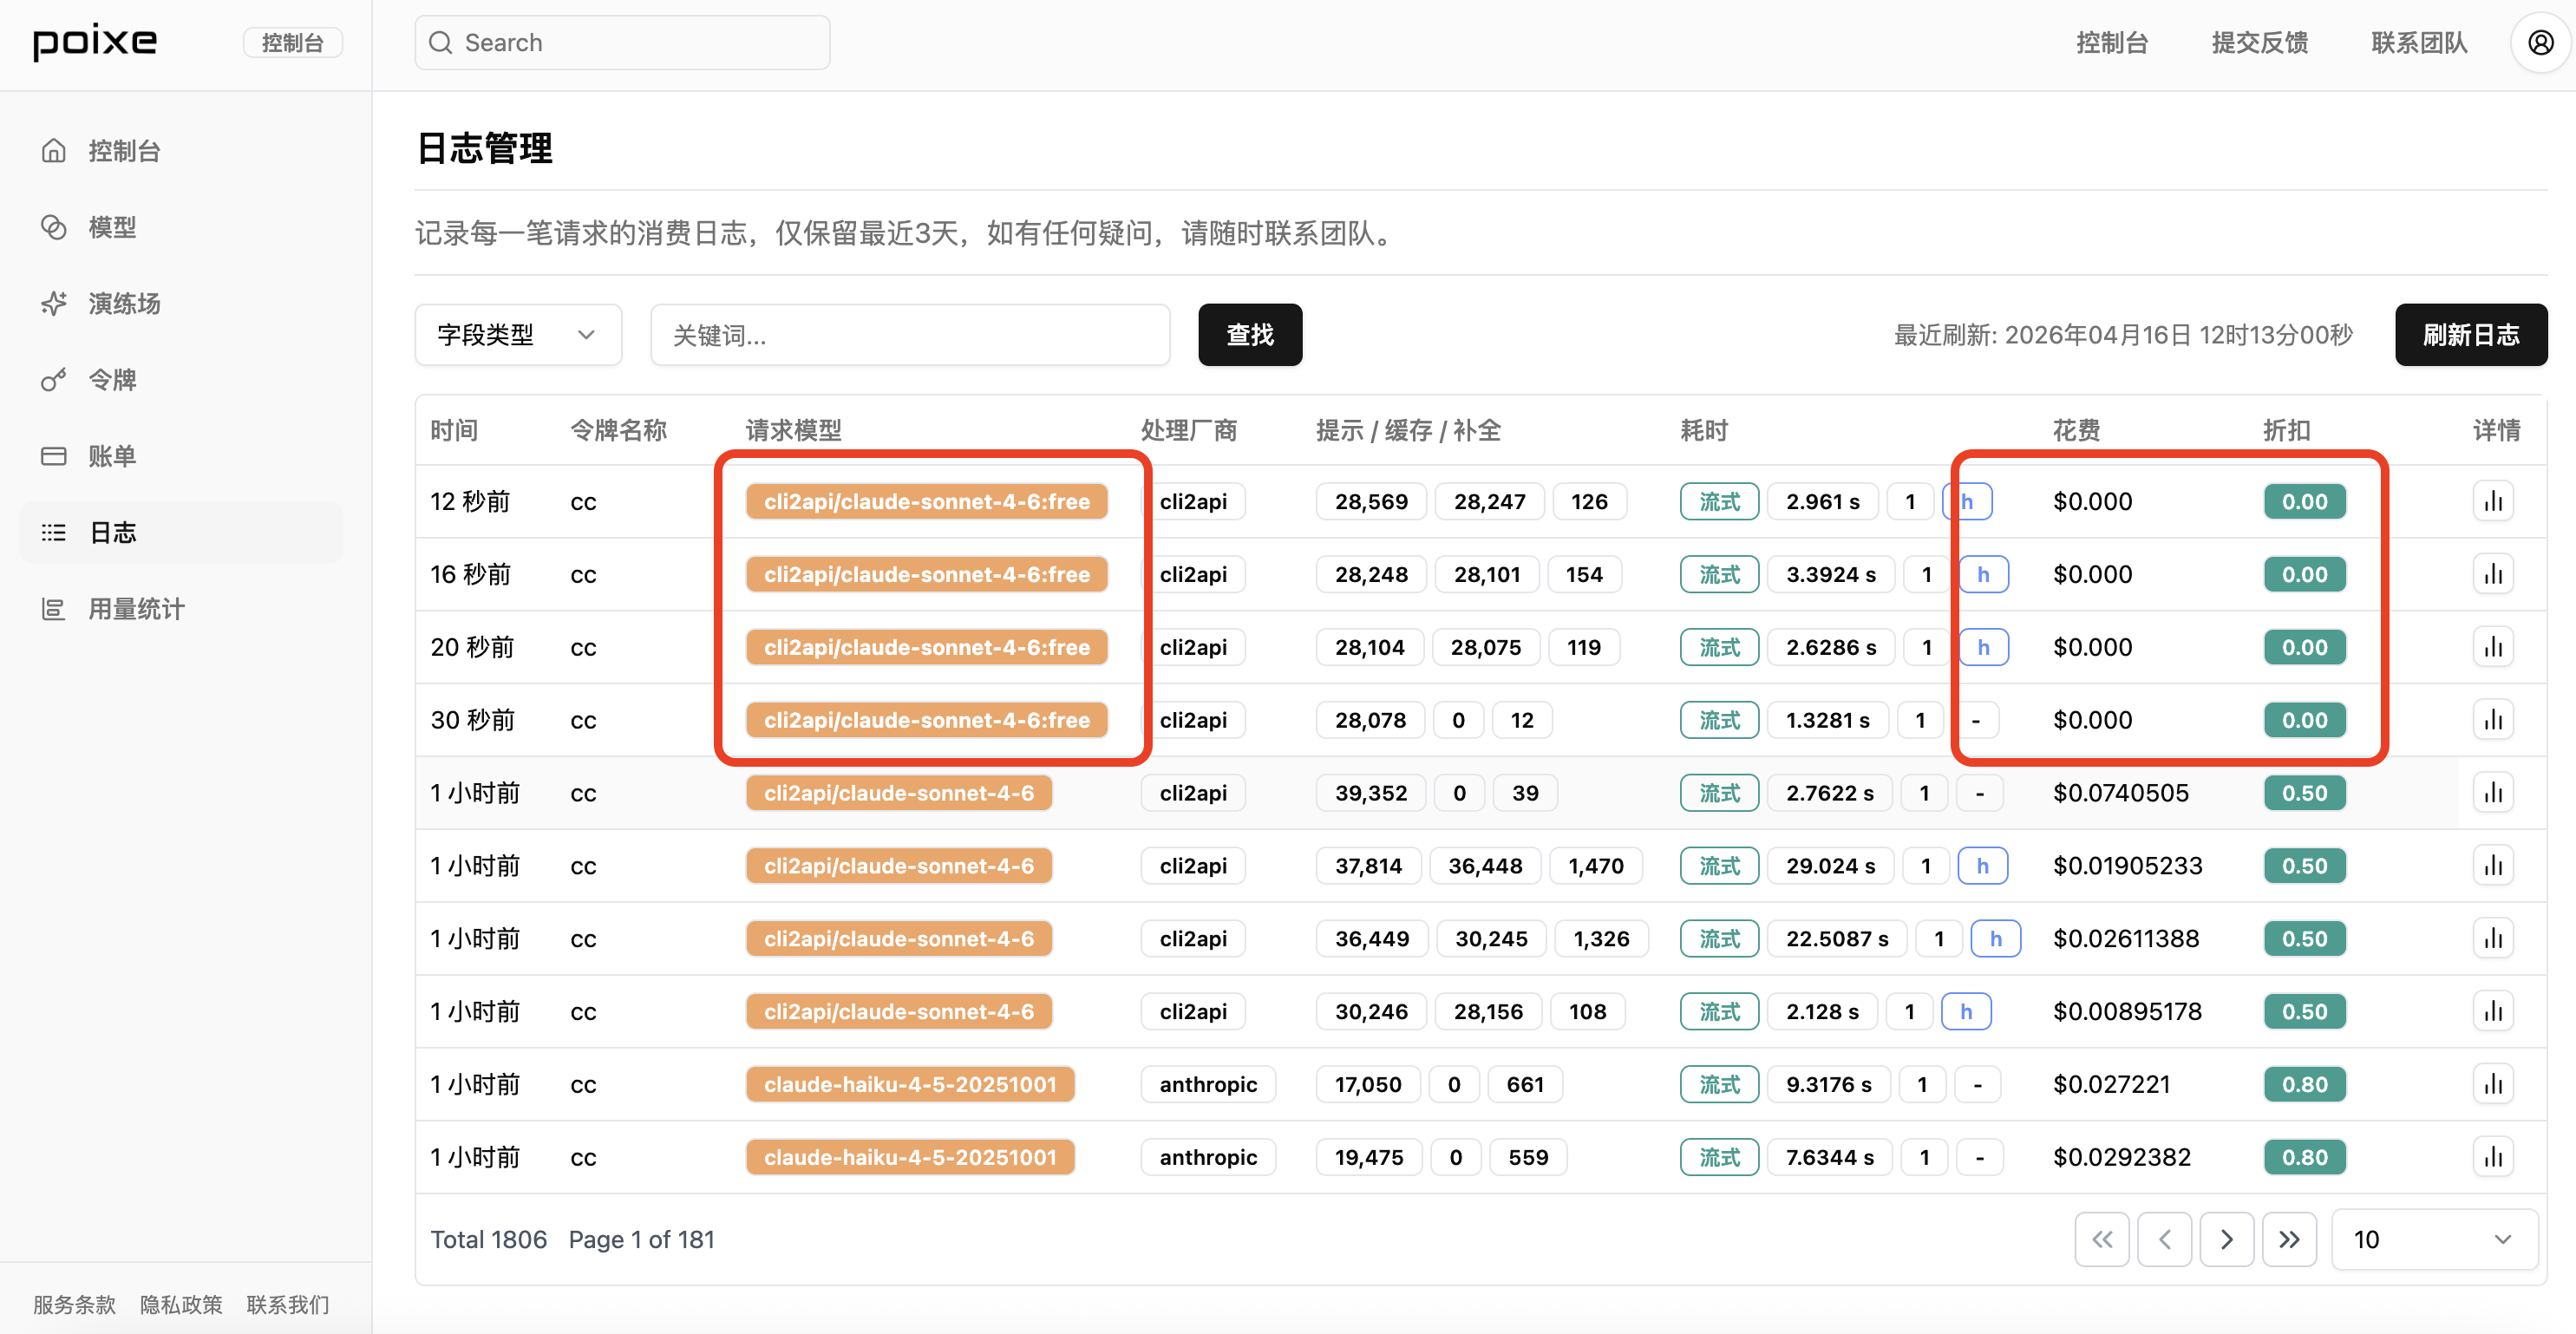Image resolution: width=2576 pixels, height=1334 pixels.
Task: Click 提交反馈 in top navigation
Action: pos(2259,43)
